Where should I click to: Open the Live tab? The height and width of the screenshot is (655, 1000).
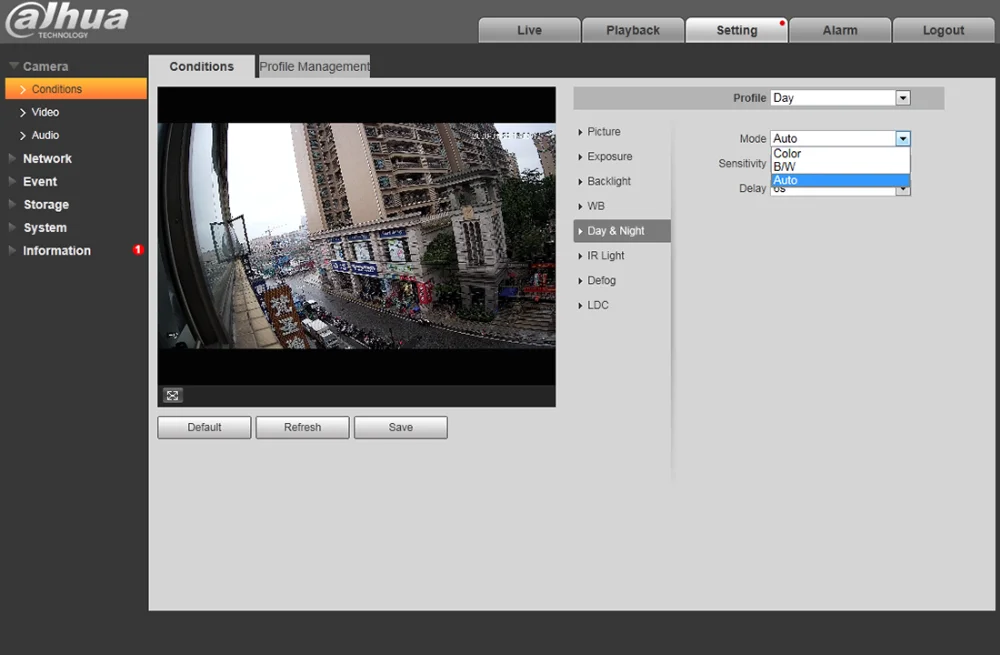[529, 30]
